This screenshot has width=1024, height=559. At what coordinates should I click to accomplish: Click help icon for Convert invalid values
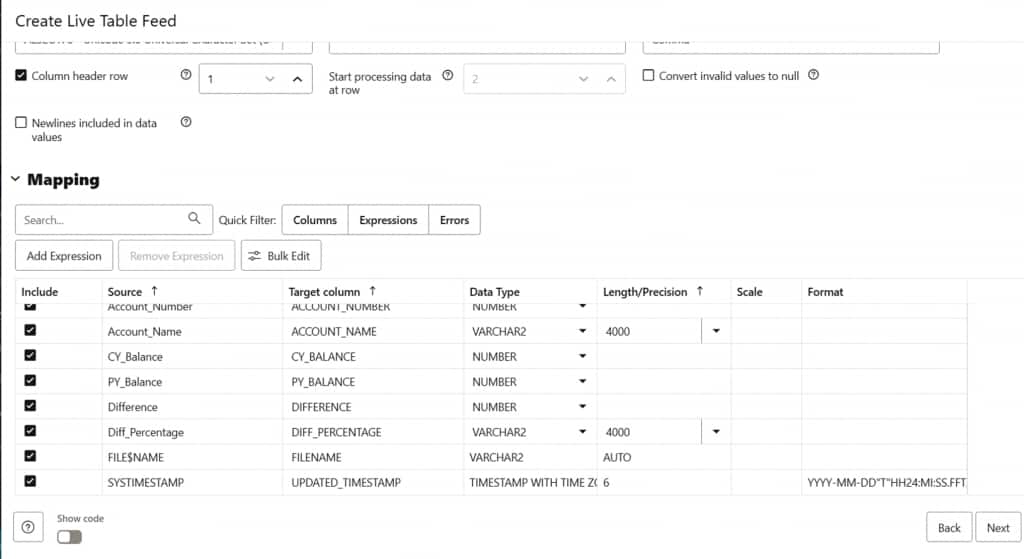(x=813, y=75)
